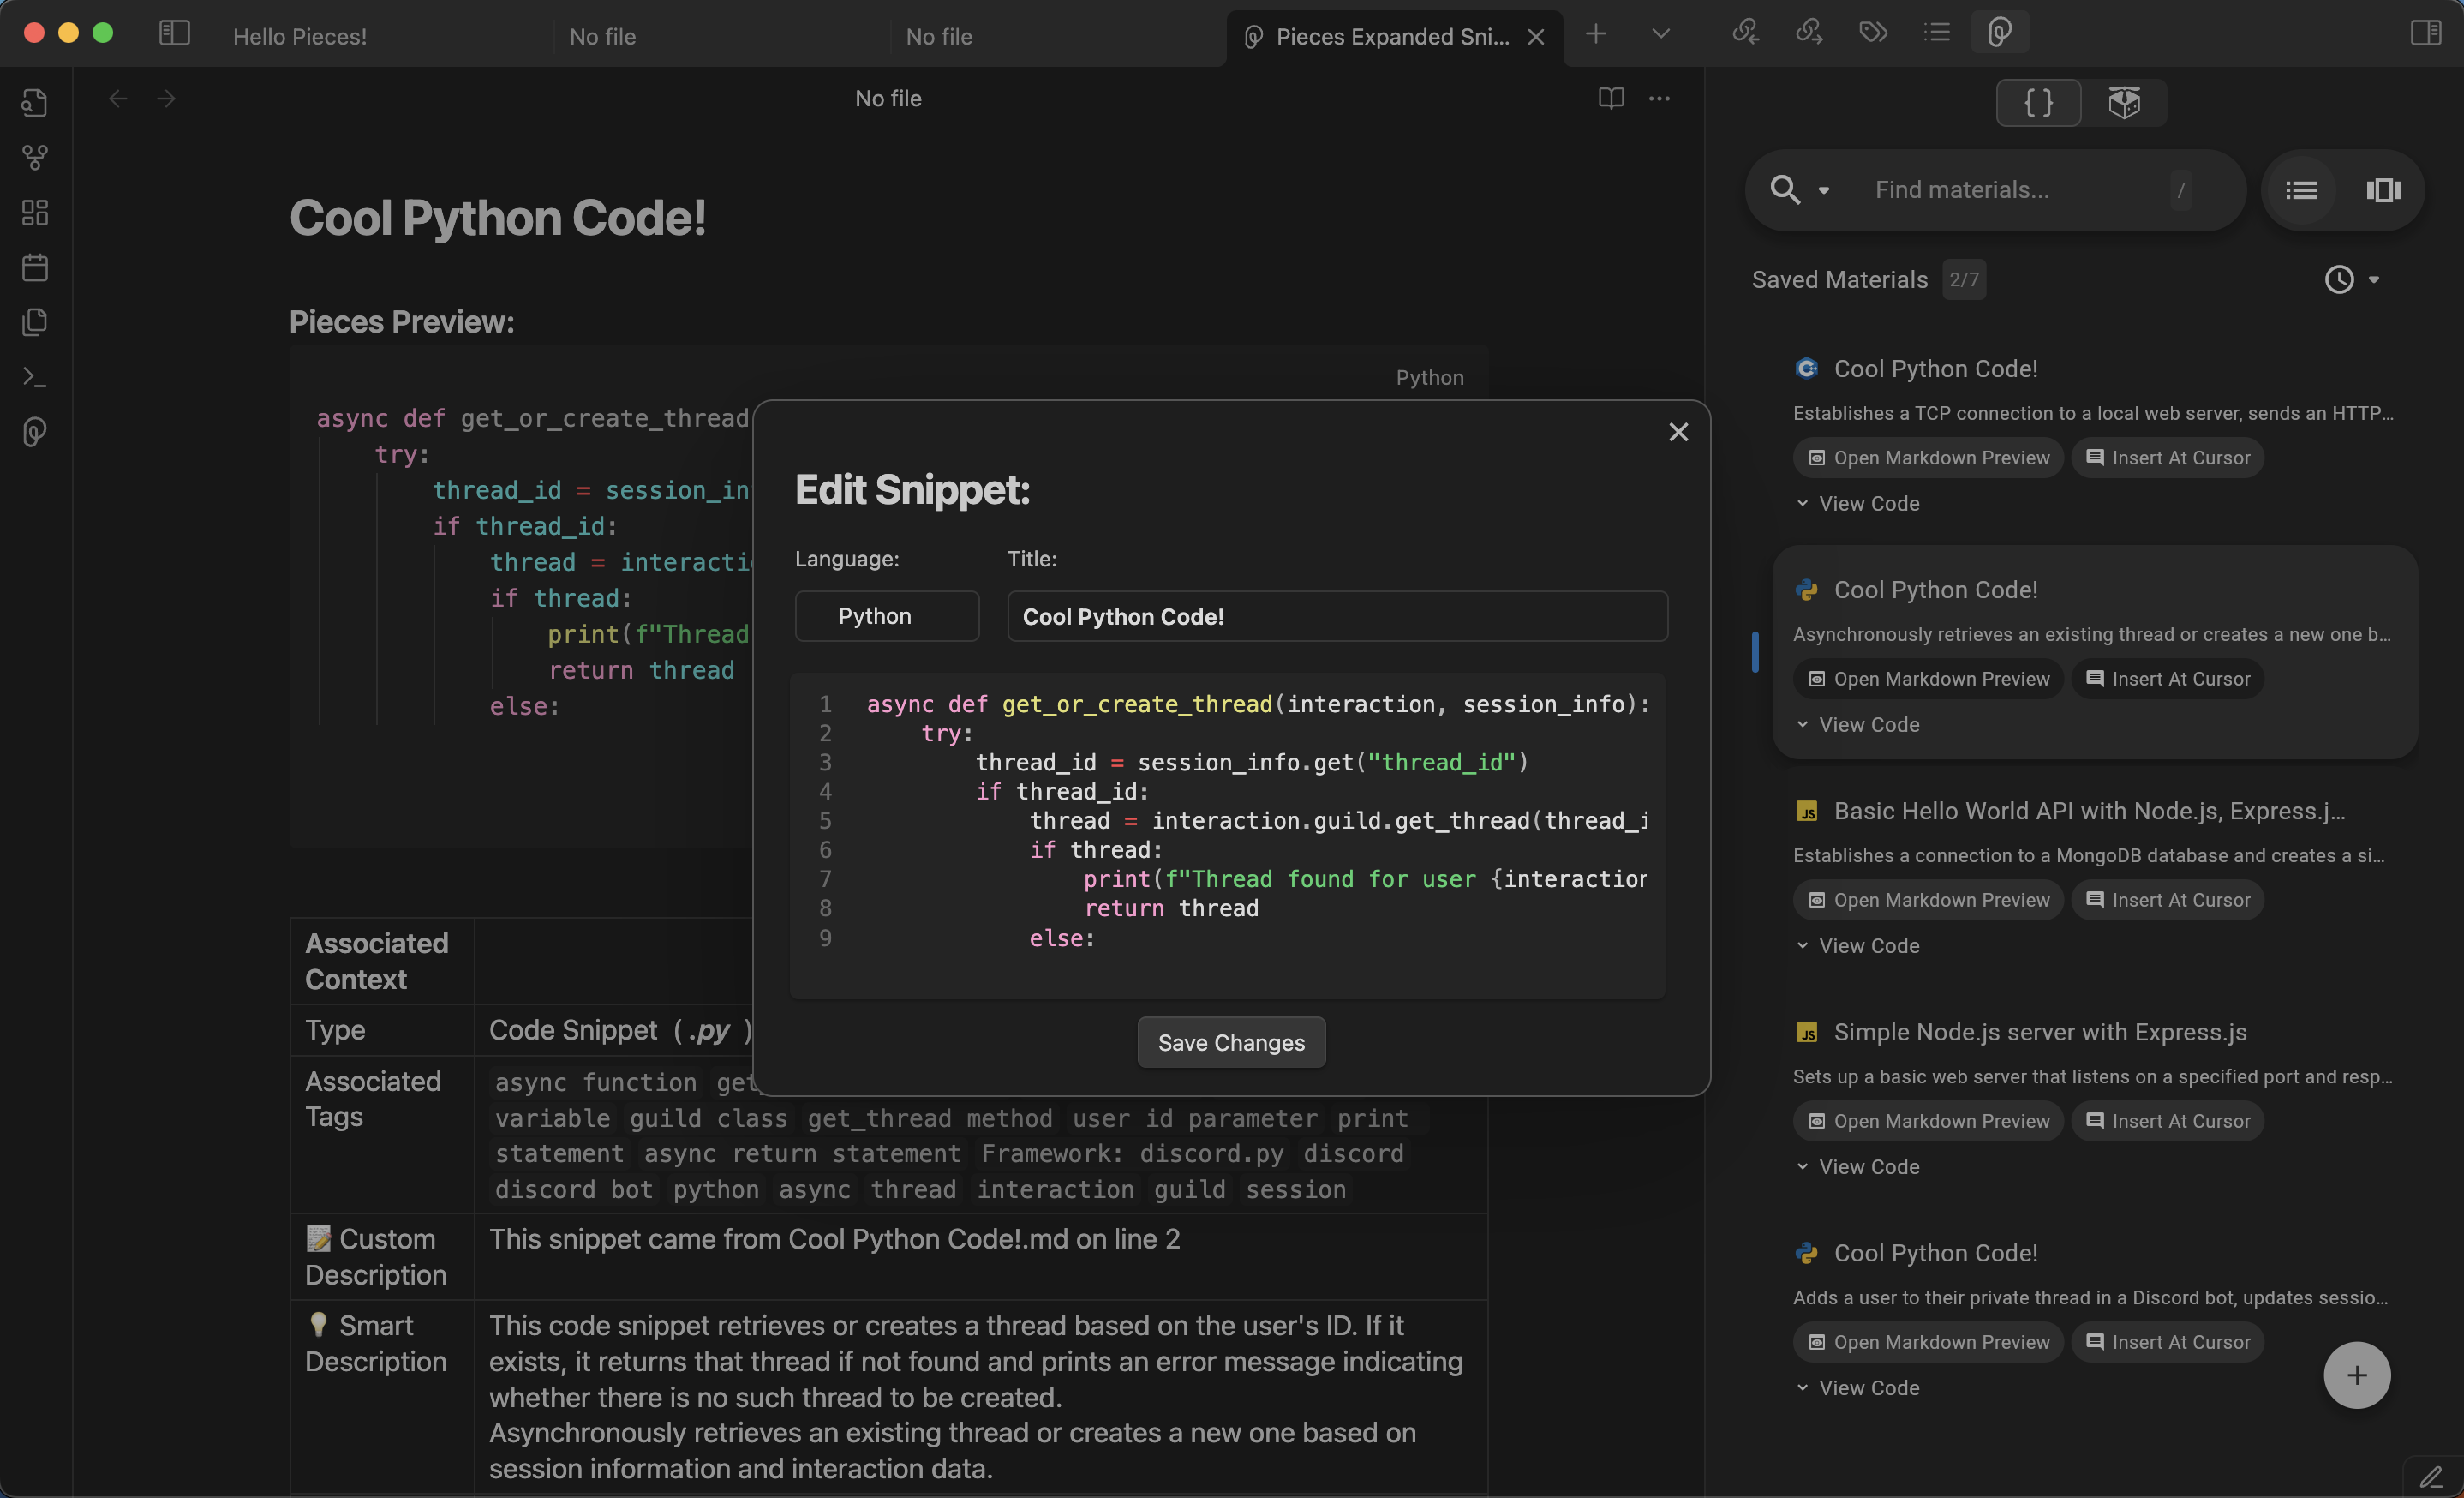Edit the snippet Title field

(x=1337, y=616)
